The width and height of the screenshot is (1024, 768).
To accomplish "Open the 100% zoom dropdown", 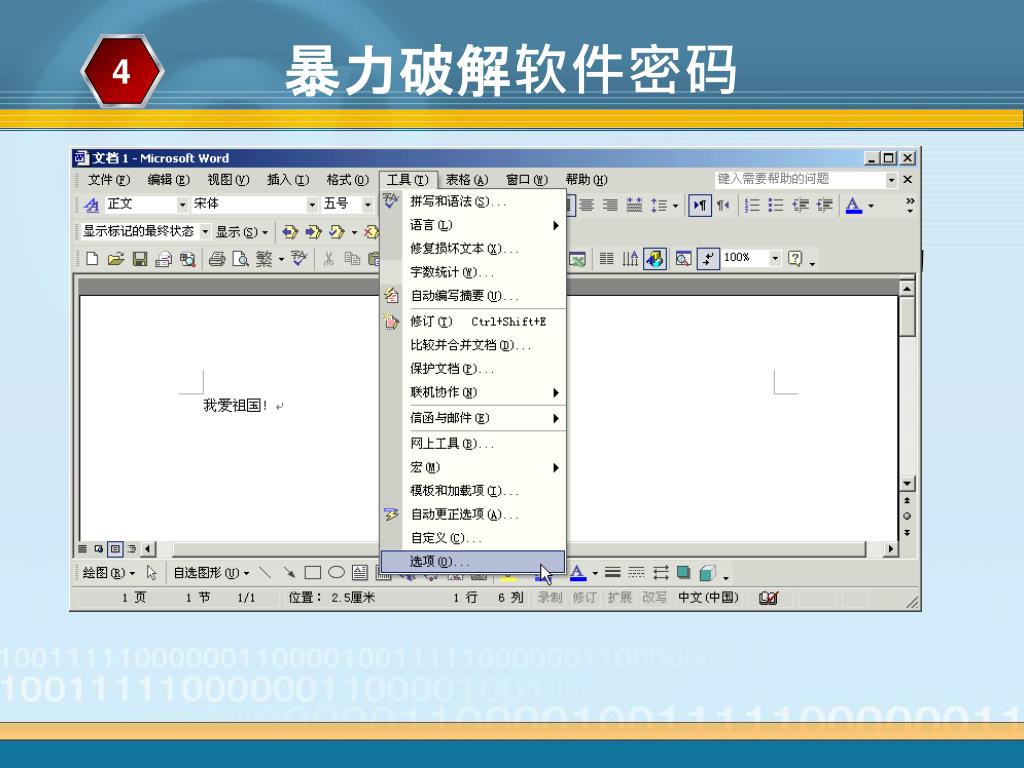I will click(775, 258).
